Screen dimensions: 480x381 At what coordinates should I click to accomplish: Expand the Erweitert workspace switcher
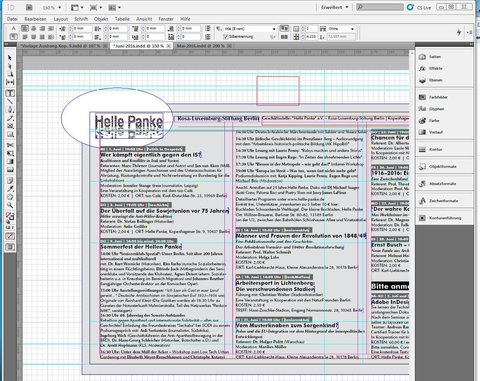tap(334, 7)
